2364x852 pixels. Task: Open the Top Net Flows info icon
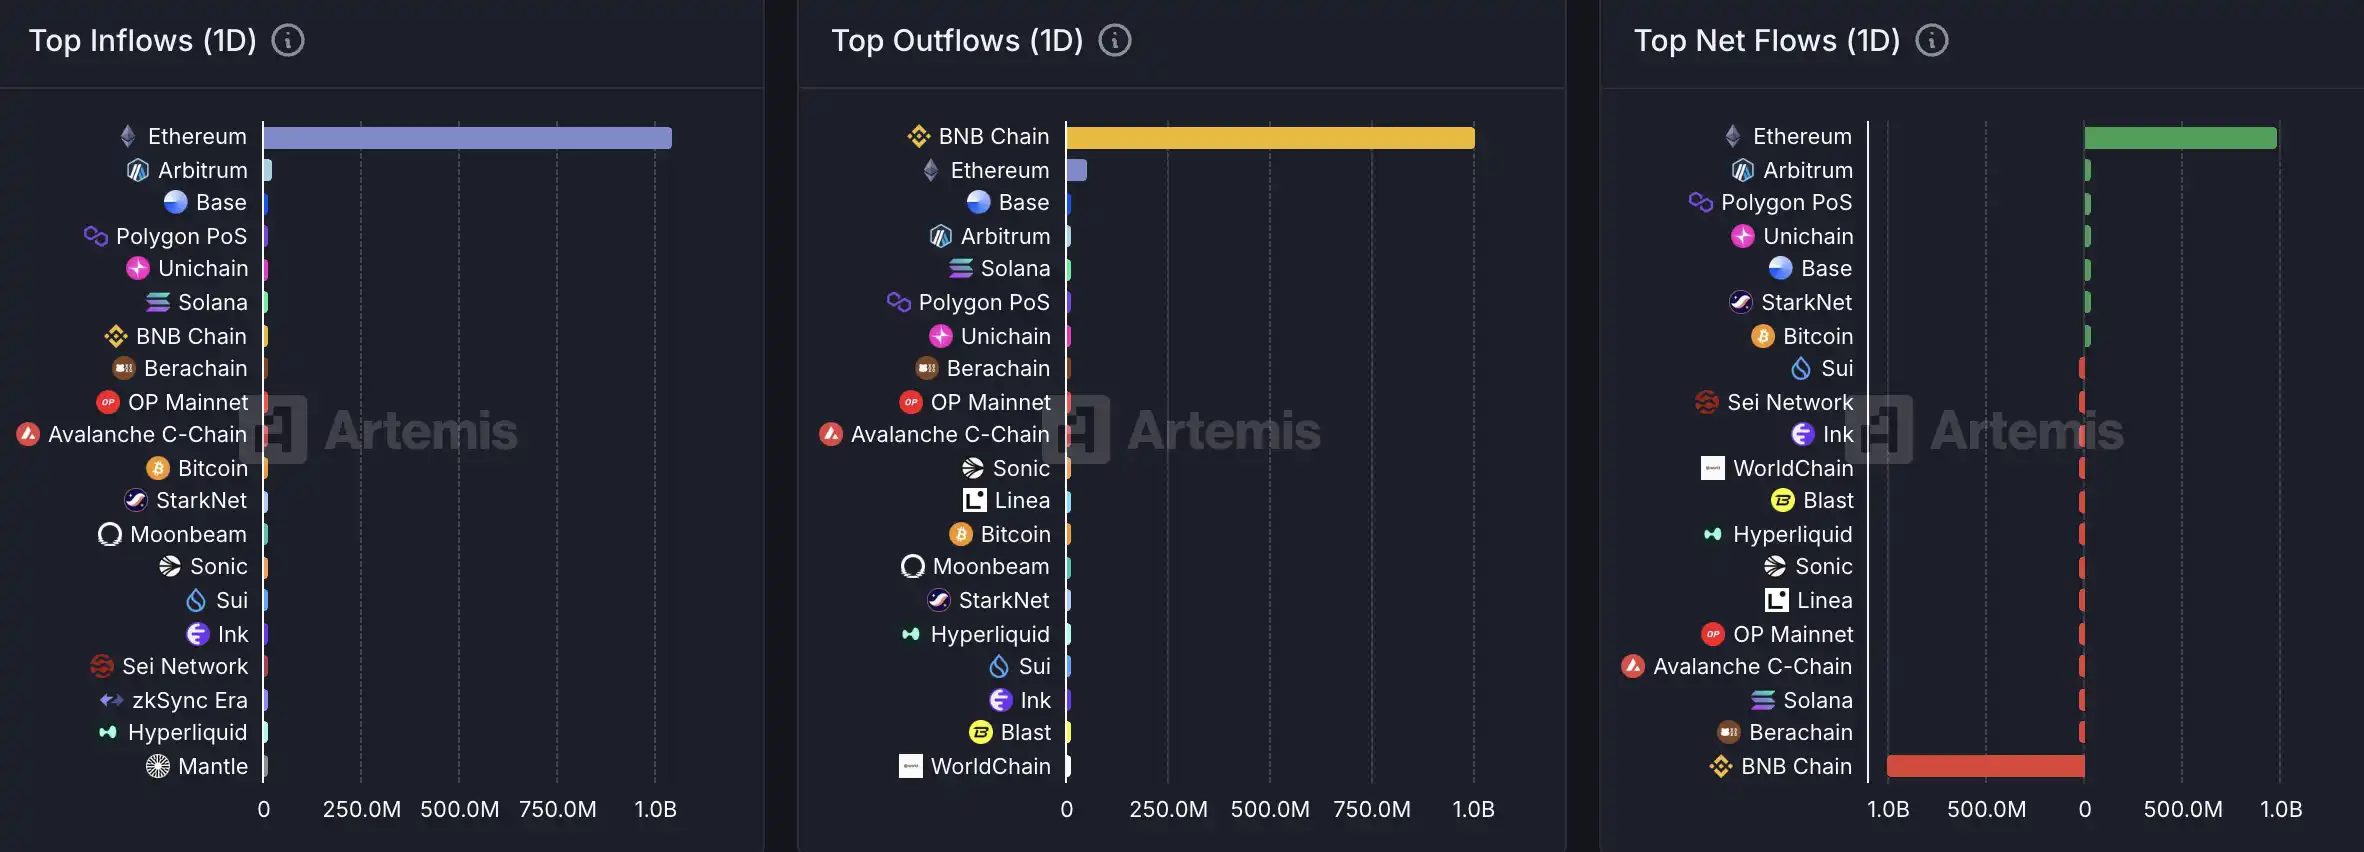(x=1931, y=41)
